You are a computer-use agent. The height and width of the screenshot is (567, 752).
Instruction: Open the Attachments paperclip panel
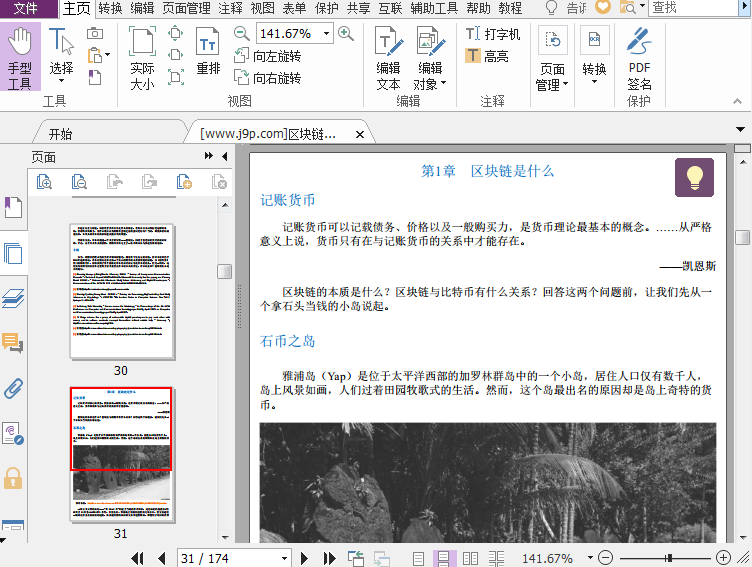(x=13, y=388)
